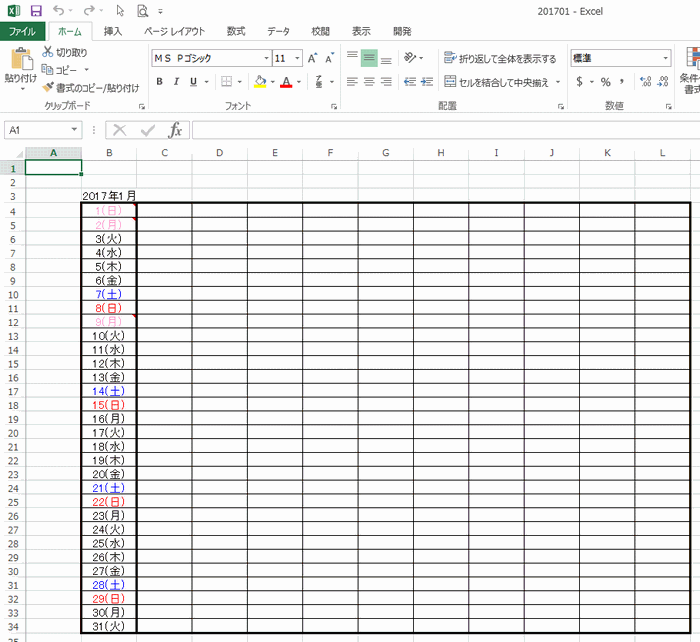Viewport: 700px width, 642px height.
Task: Click the Increase Decimal icon
Action: pyautogui.click(x=646, y=81)
